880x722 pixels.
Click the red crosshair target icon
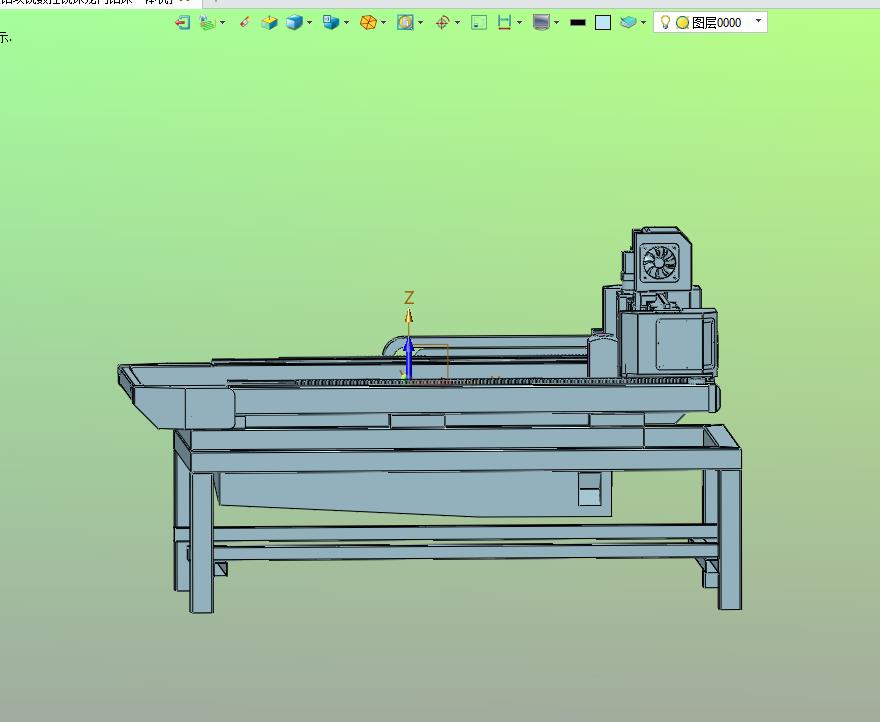pyautogui.click(x=443, y=22)
